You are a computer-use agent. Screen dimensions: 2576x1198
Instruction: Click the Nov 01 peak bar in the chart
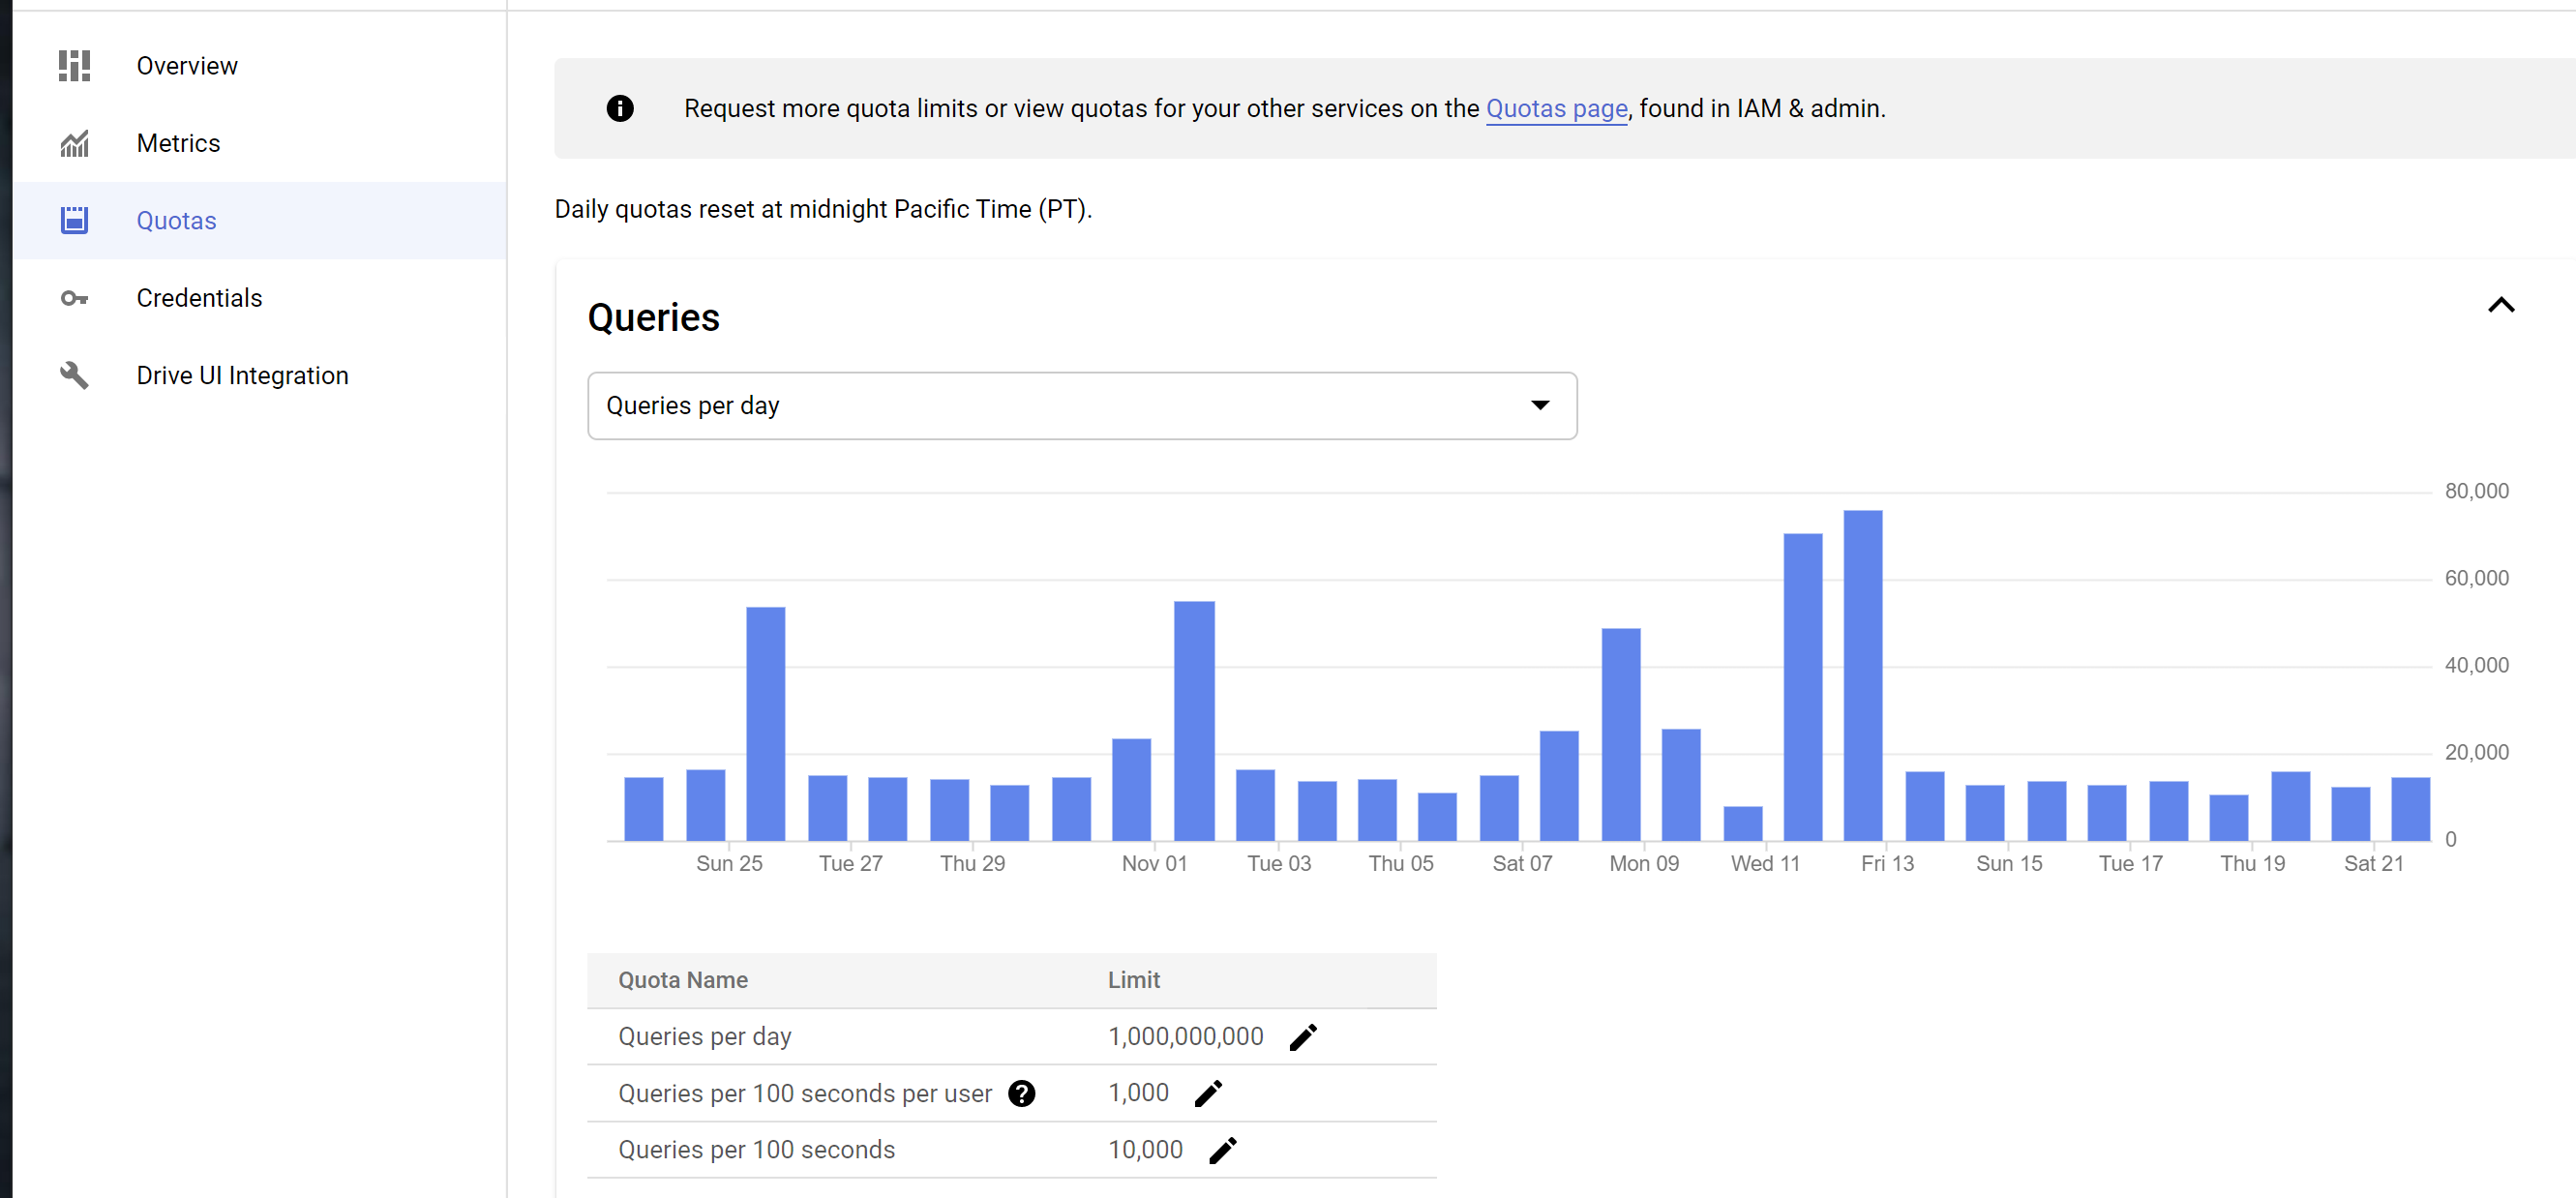1194,720
